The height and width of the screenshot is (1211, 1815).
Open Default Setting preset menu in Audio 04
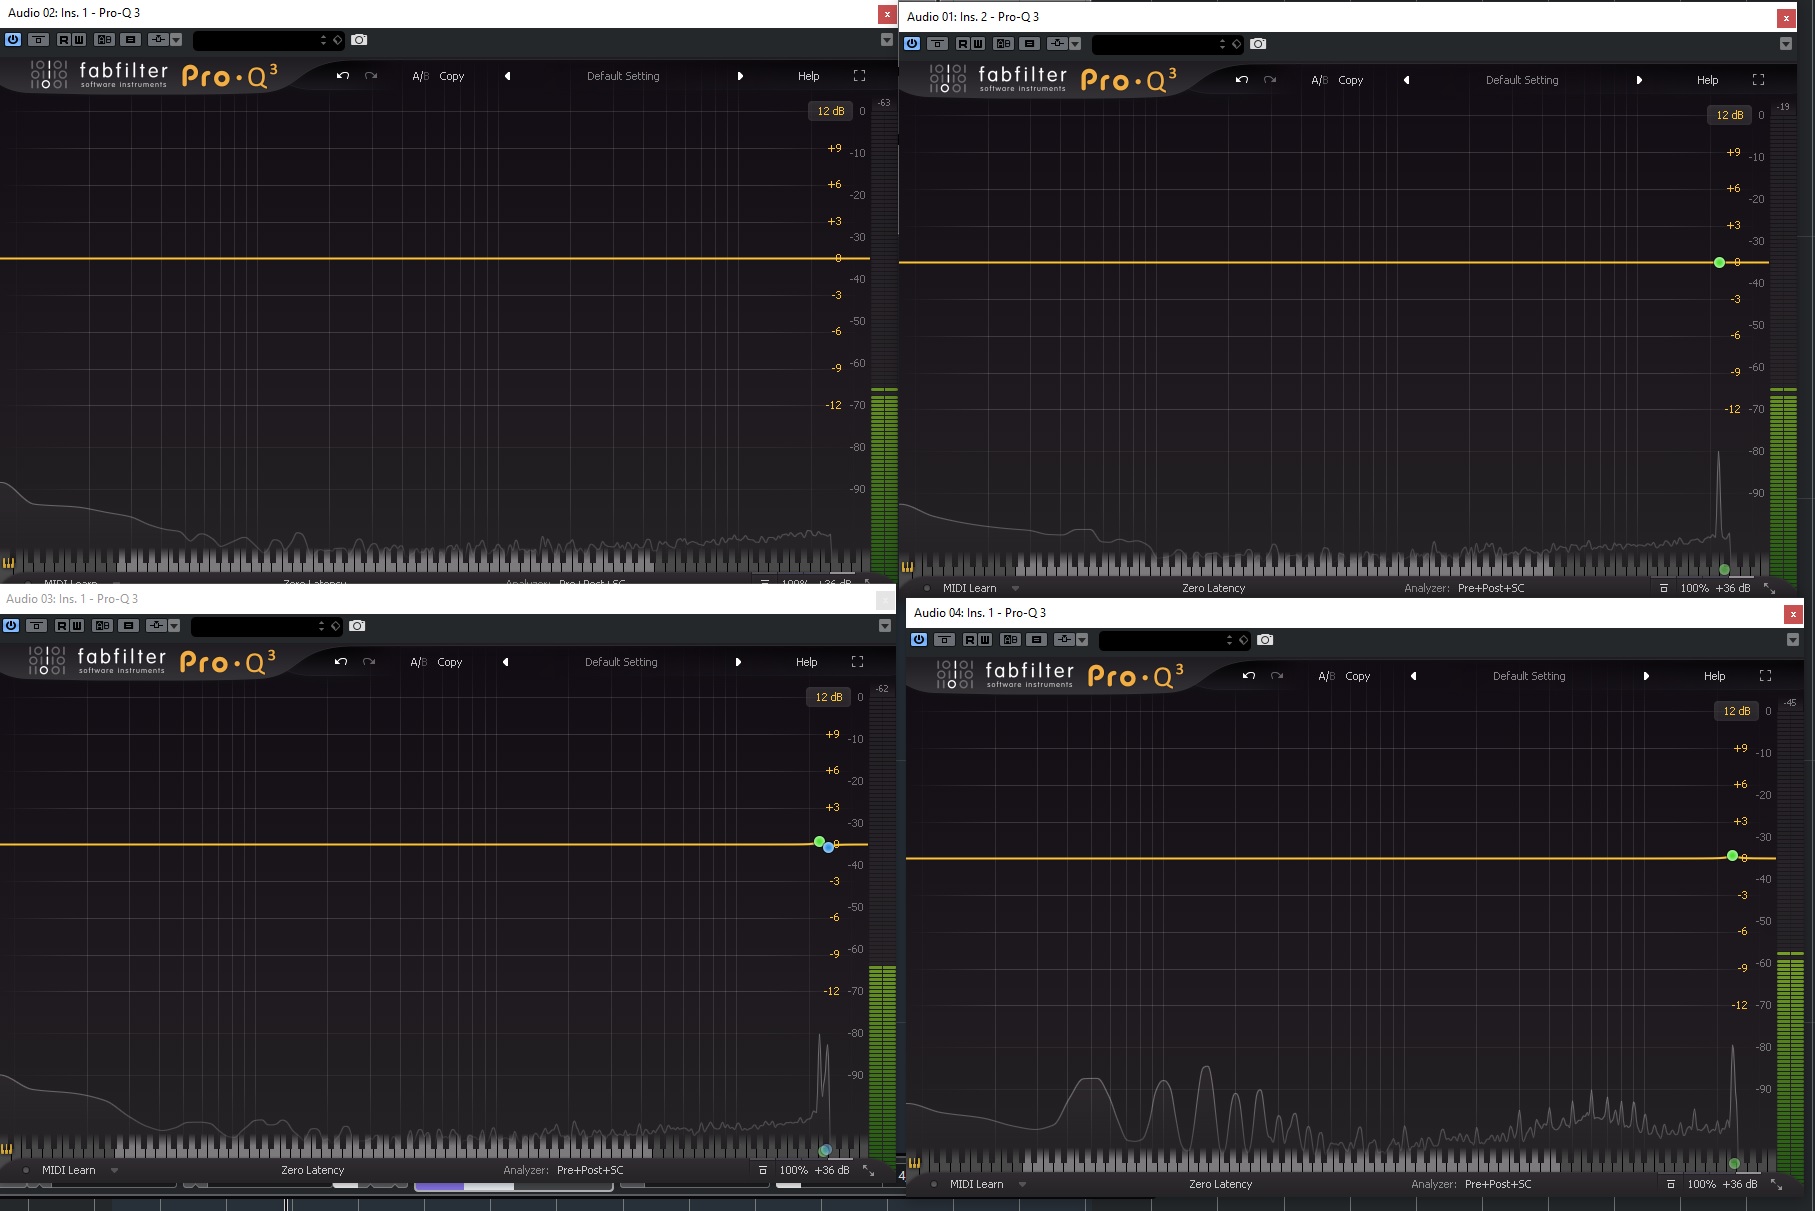[x=1529, y=676]
